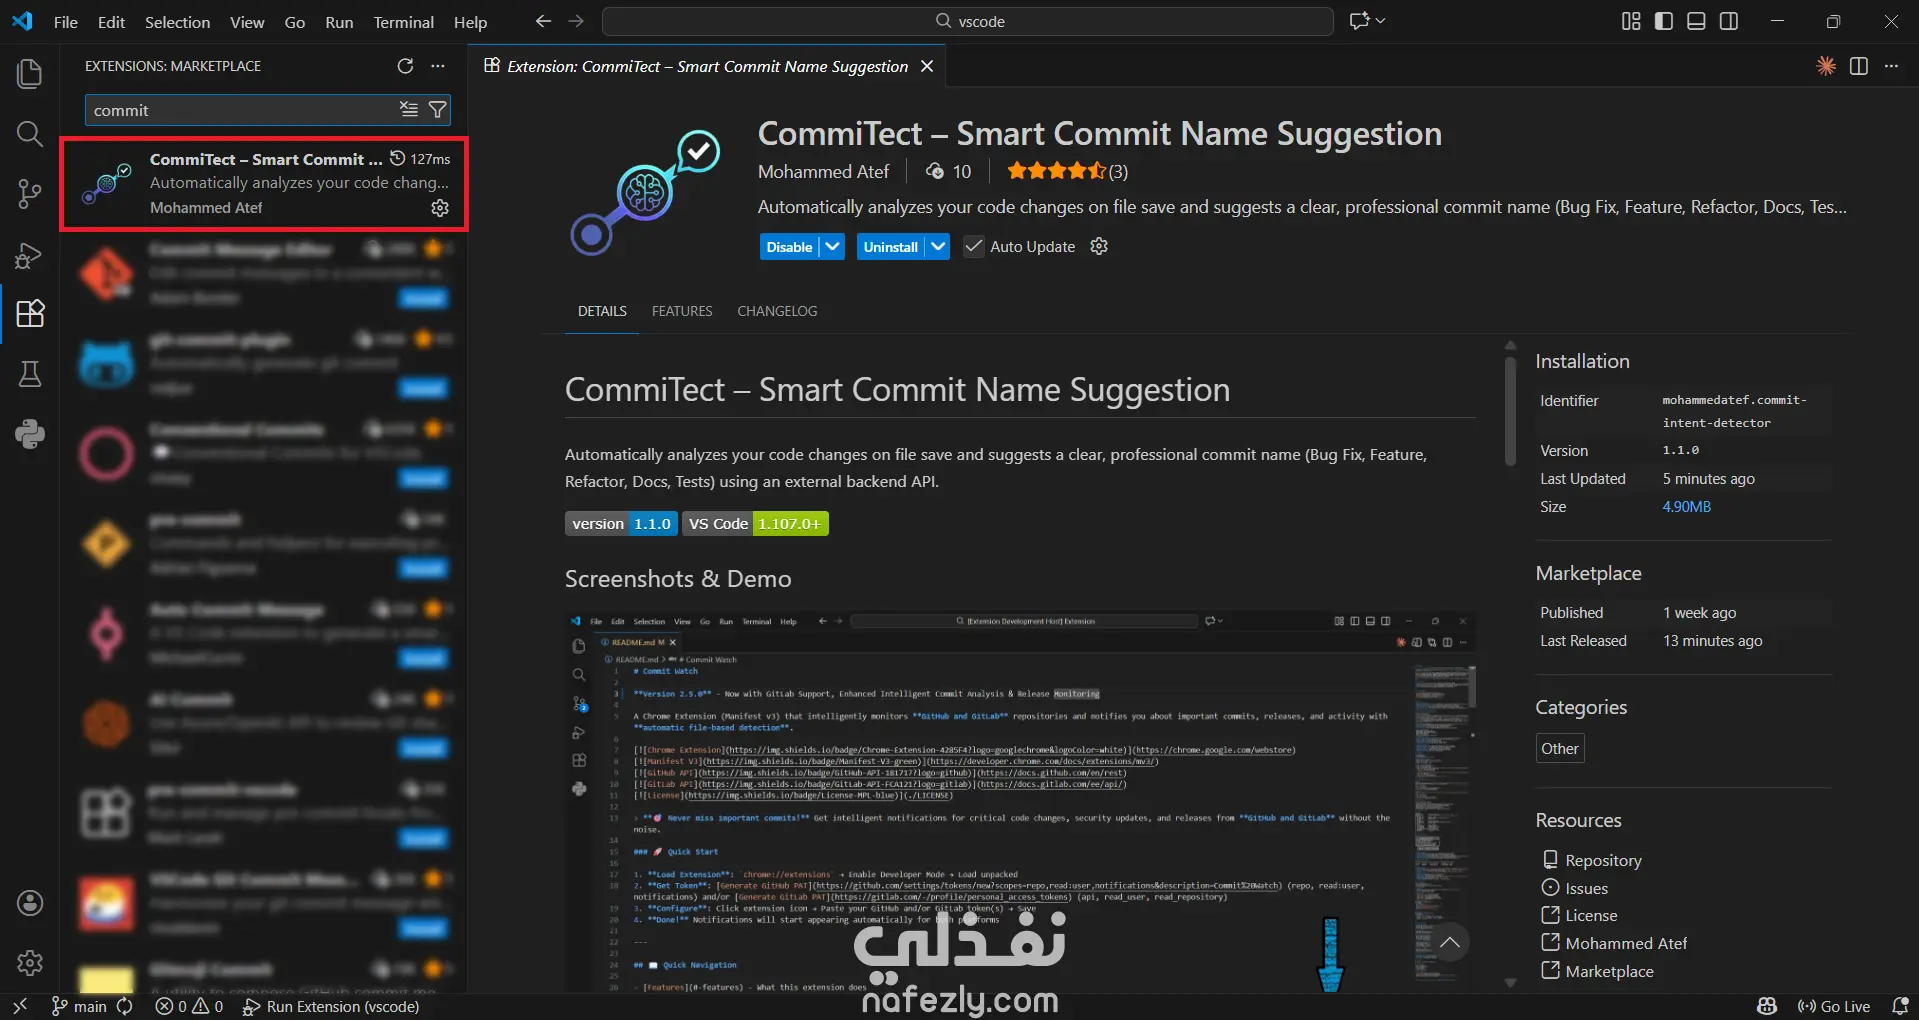Select the CommiTect extension in the list
This screenshot has height=1020, width=1919.
[x=264, y=184]
